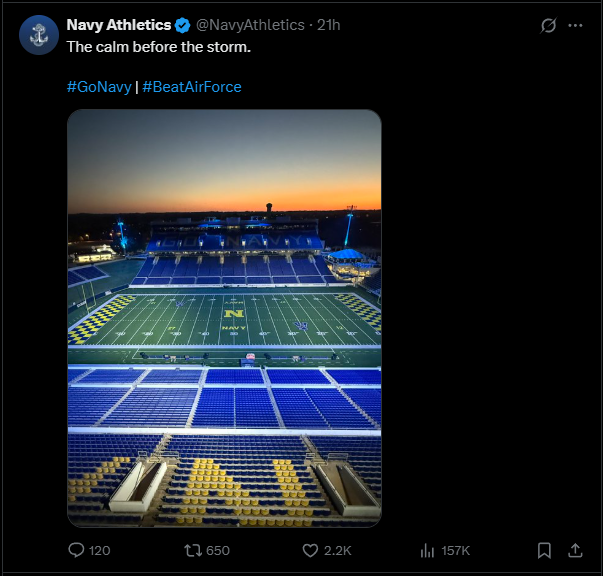Open the three-dot More menu
This screenshot has width=603, height=576.
coord(575,26)
